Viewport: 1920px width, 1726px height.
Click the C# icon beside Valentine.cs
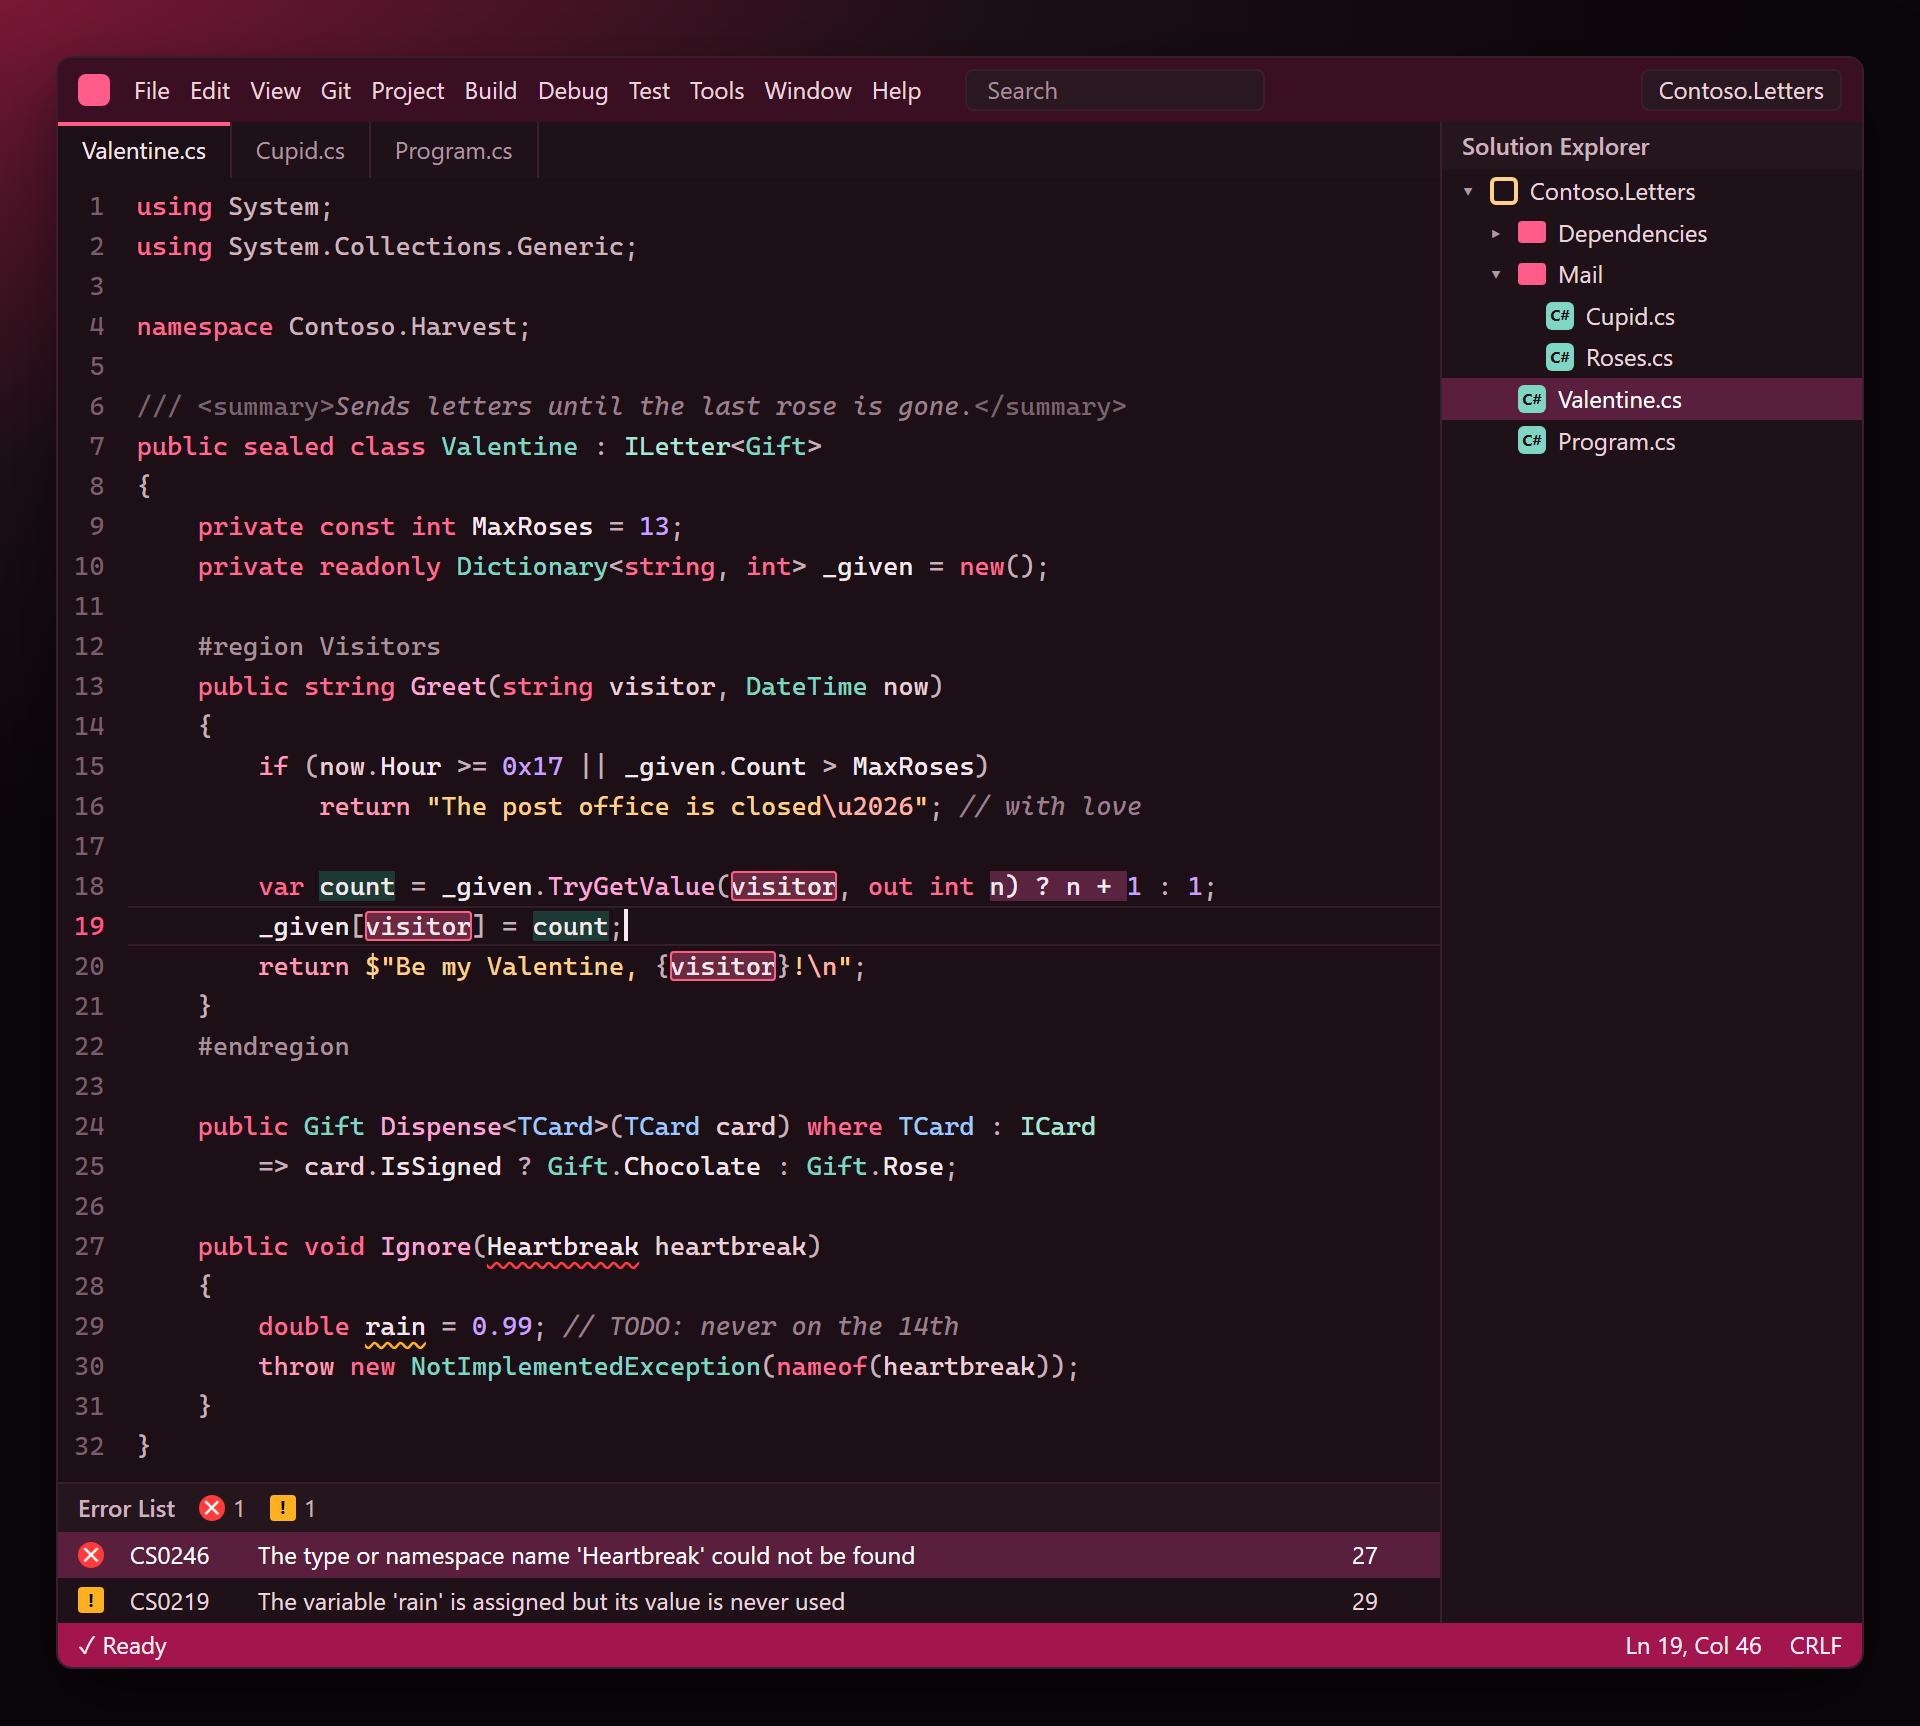(x=1531, y=399)
